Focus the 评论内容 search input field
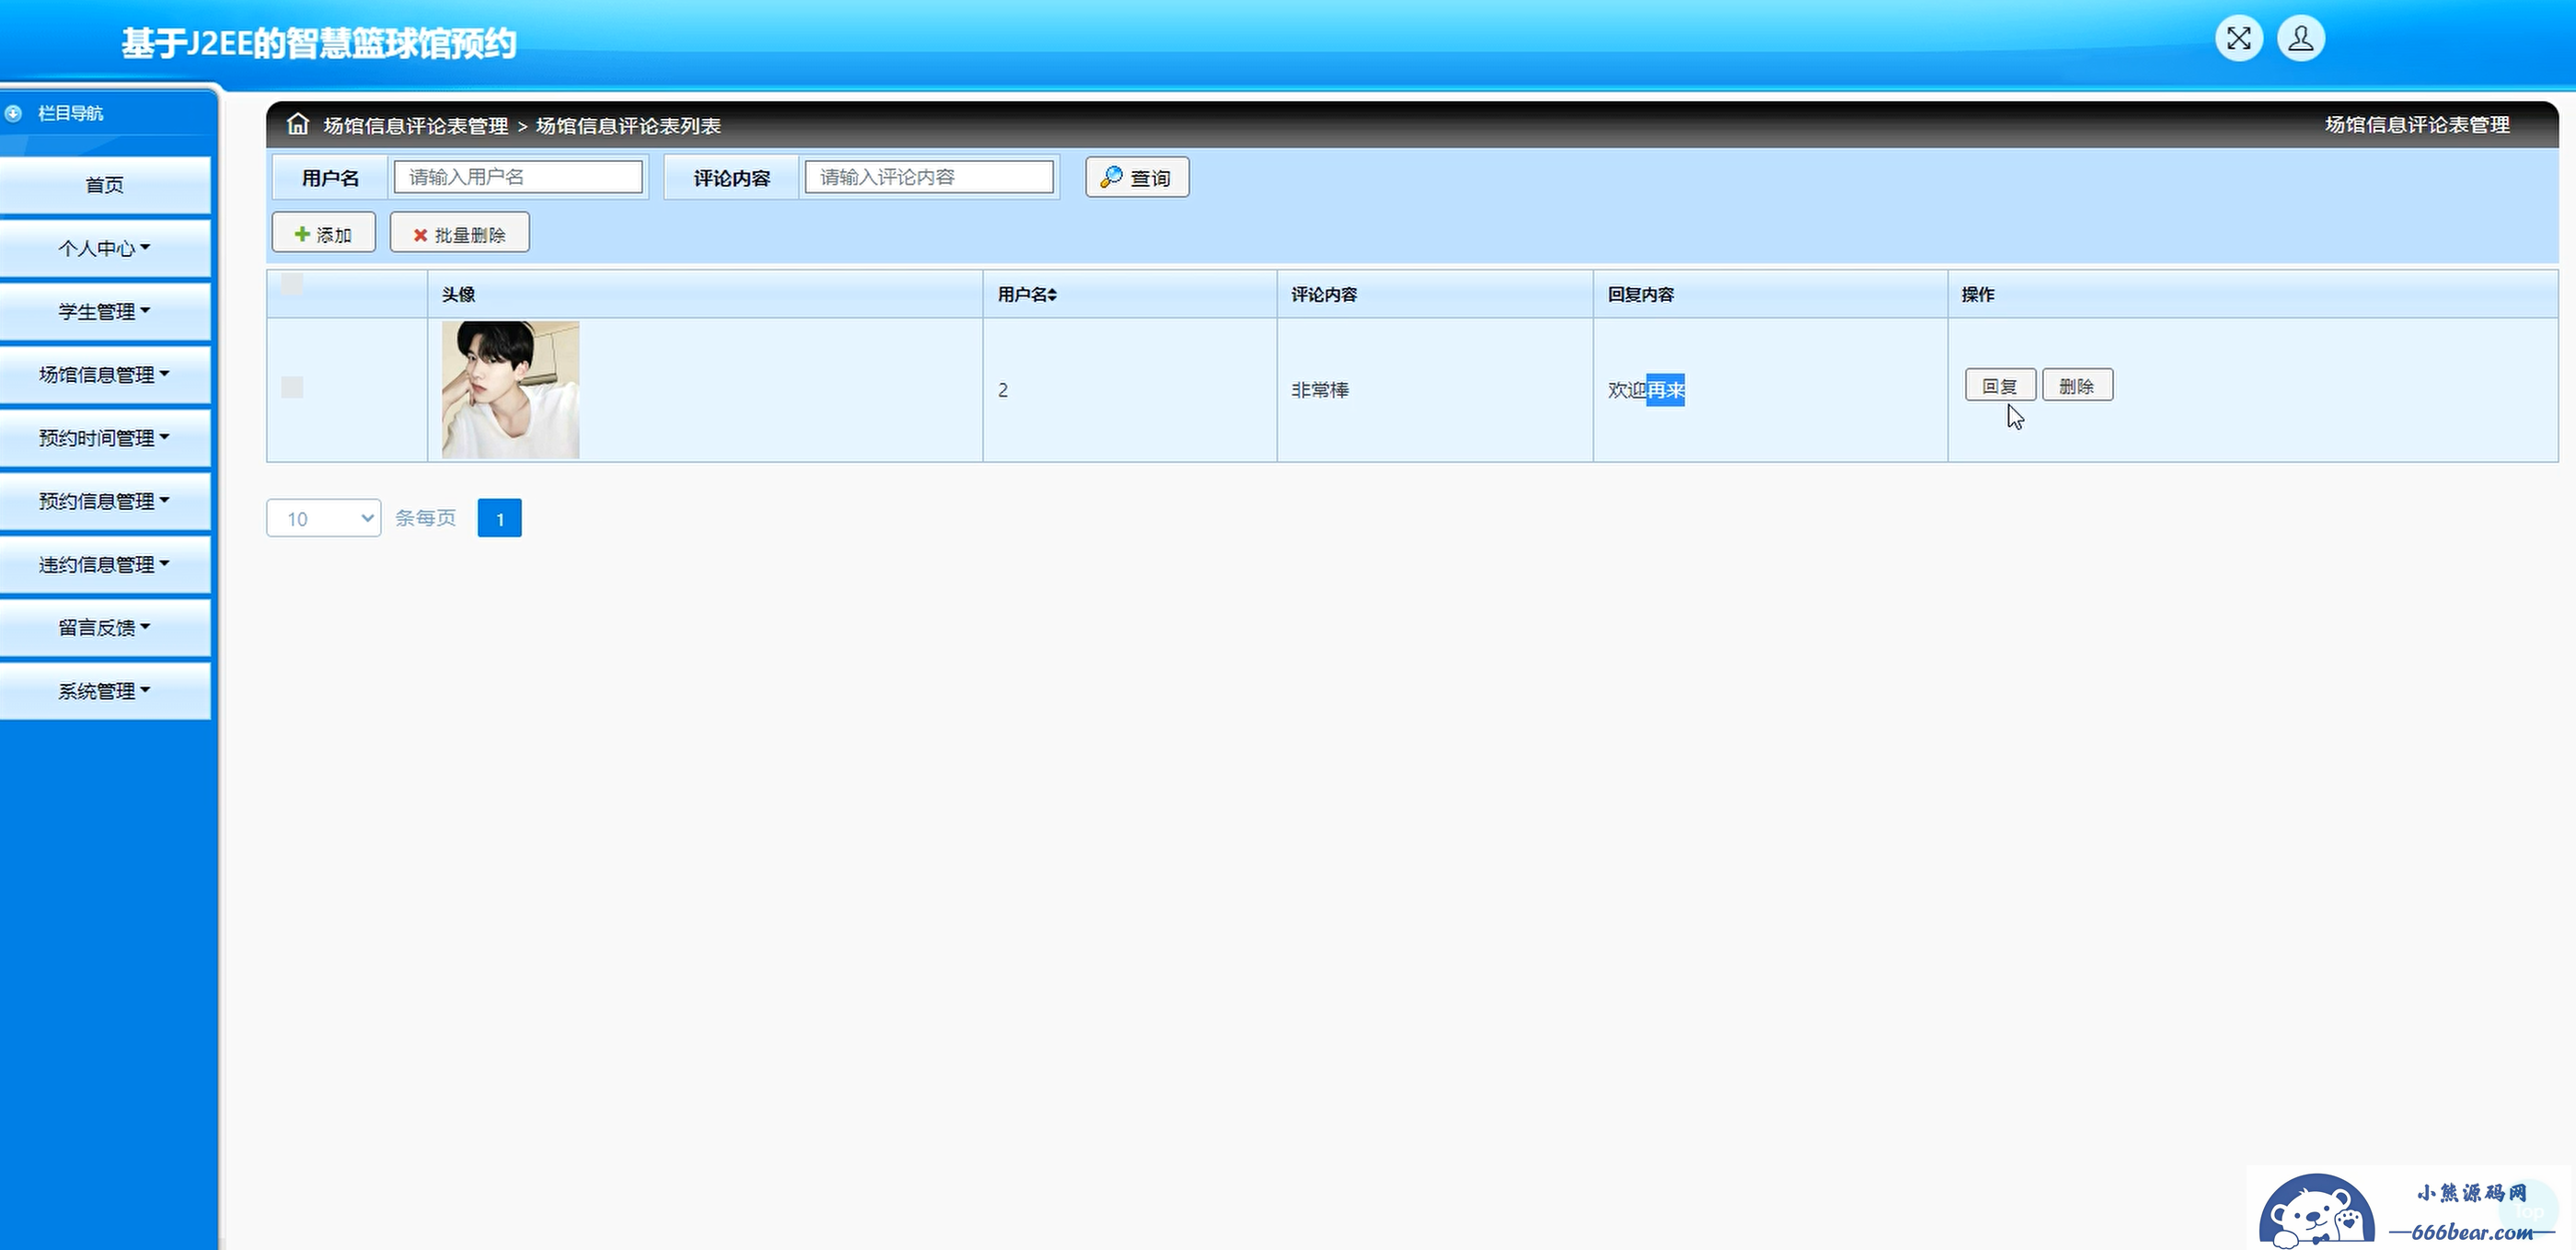This screenshot has width=2576, height=1250. (x=929, y=177)
